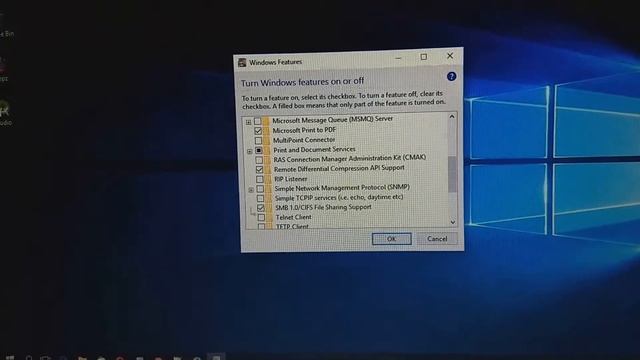Uncheck Remote Differential Compression API Support

coord(260,169)
